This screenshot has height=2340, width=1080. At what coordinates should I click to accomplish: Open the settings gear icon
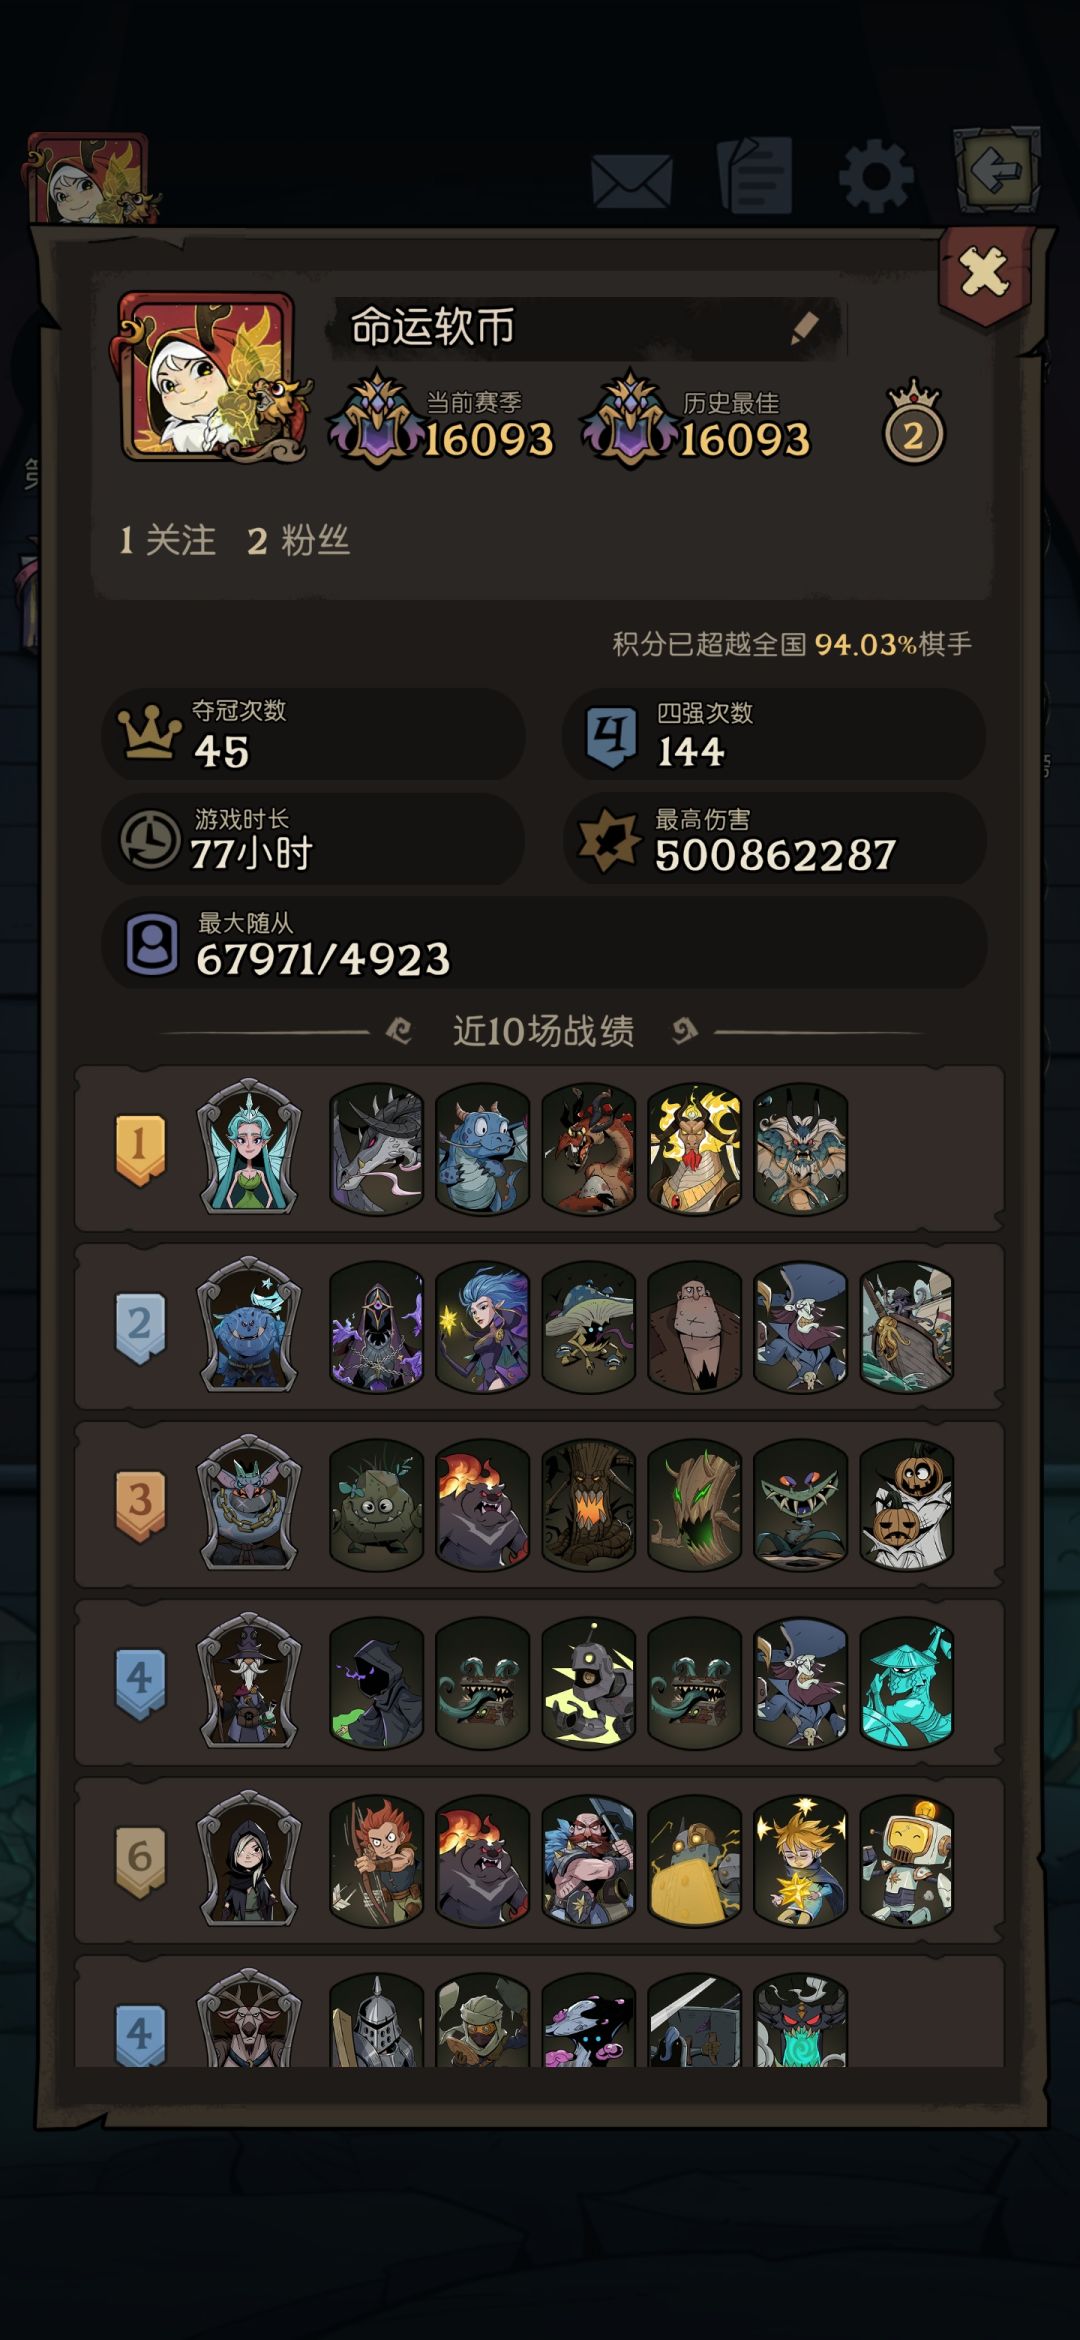(x=876, y=177)
